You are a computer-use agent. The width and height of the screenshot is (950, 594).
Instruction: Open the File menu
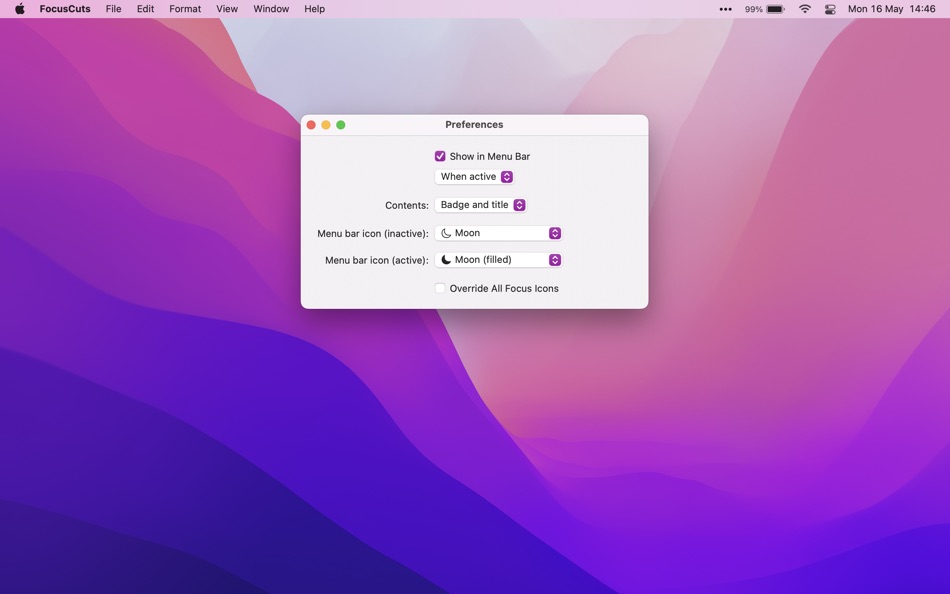pyautogui.click(x=113, y=9)
